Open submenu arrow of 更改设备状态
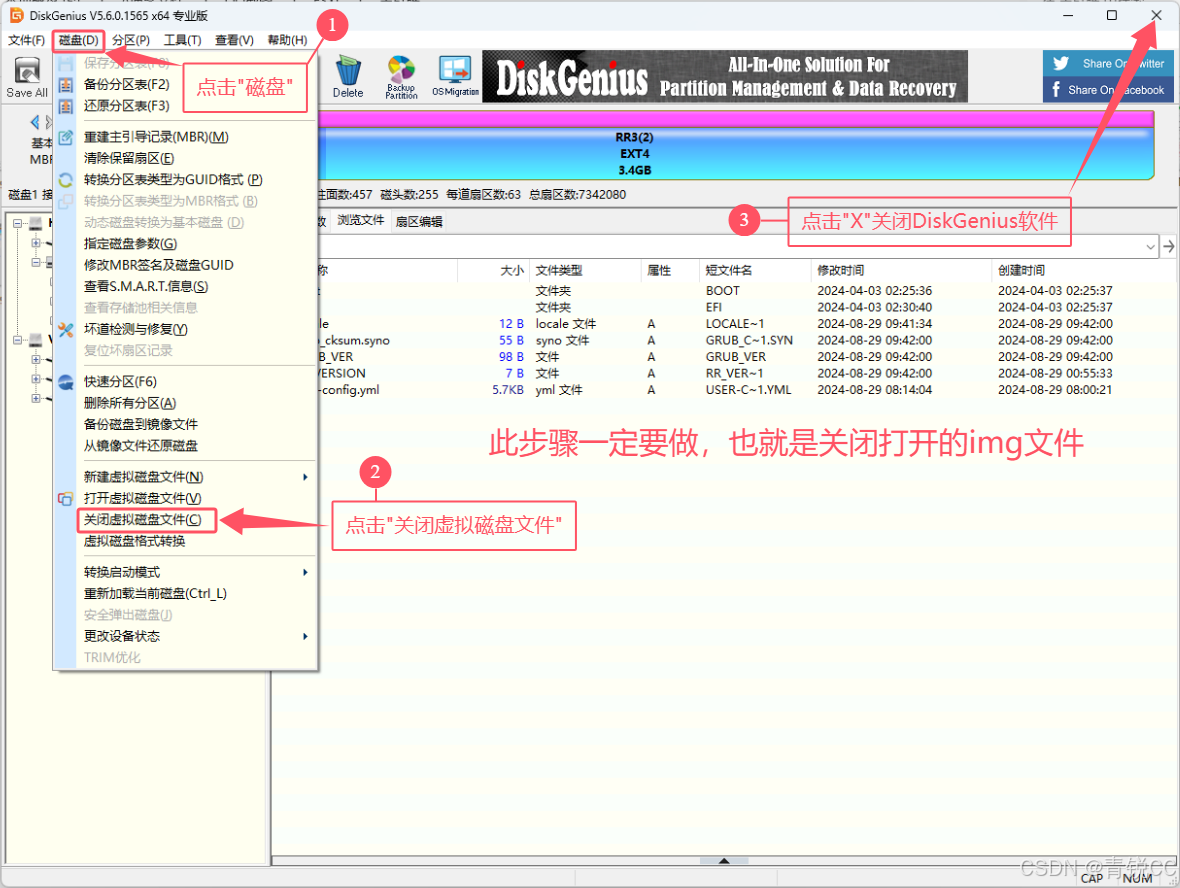 (305, 637)
